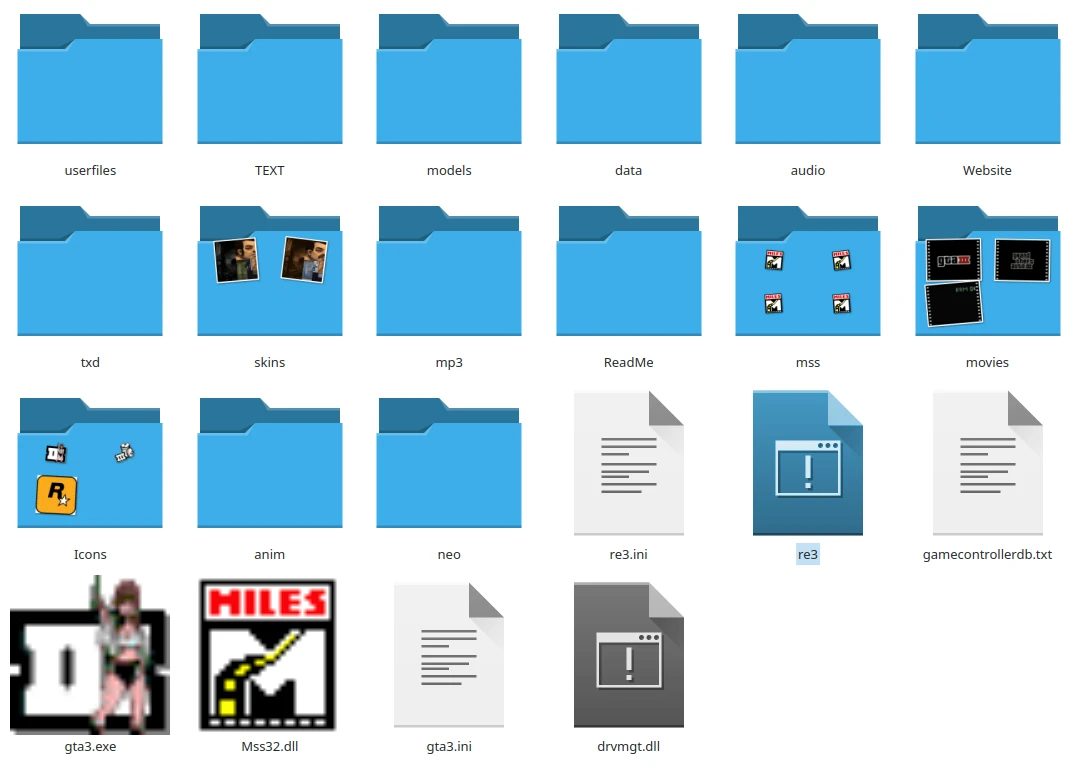This screenshot has width=1070, height=775.
Task: Select the re3.ini text file icon
Action: (628, 463)
